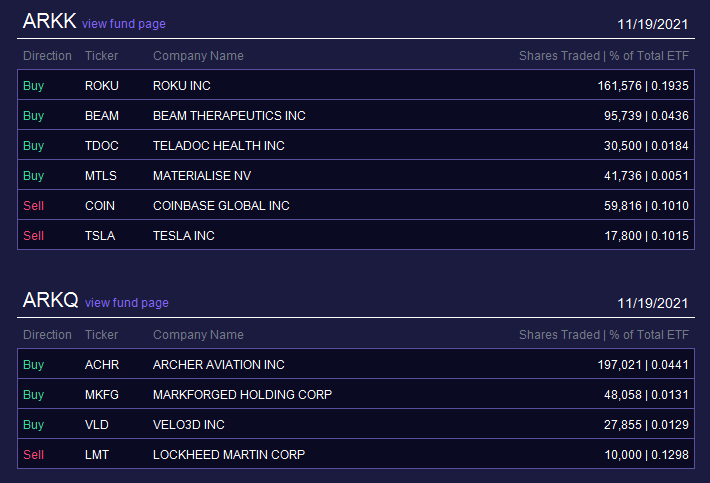This screenshot has width=710, height=483.
Task: Click the ARKQ fund title heading
Action: pos(51,300)
